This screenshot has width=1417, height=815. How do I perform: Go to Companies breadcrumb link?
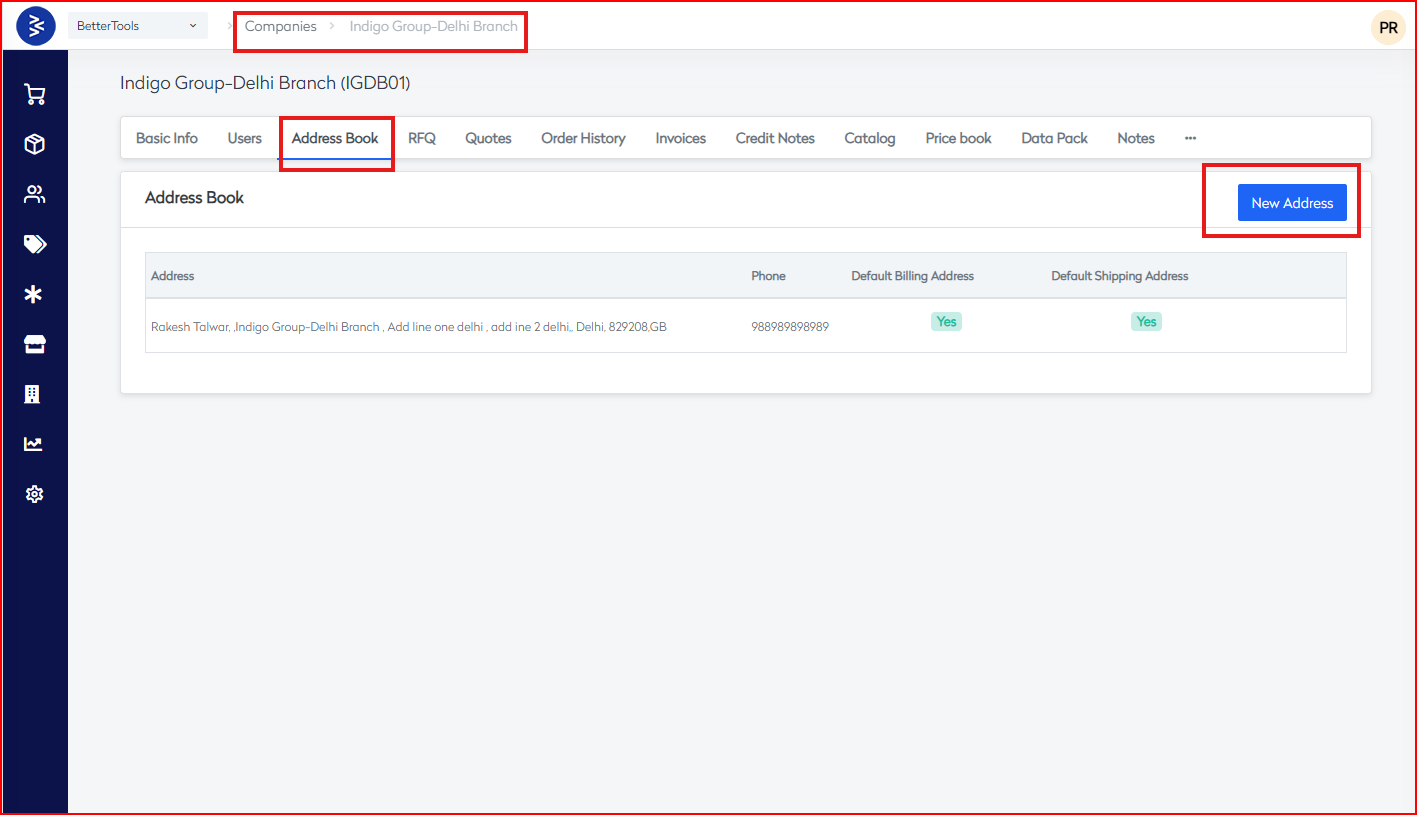click(280, 26)
